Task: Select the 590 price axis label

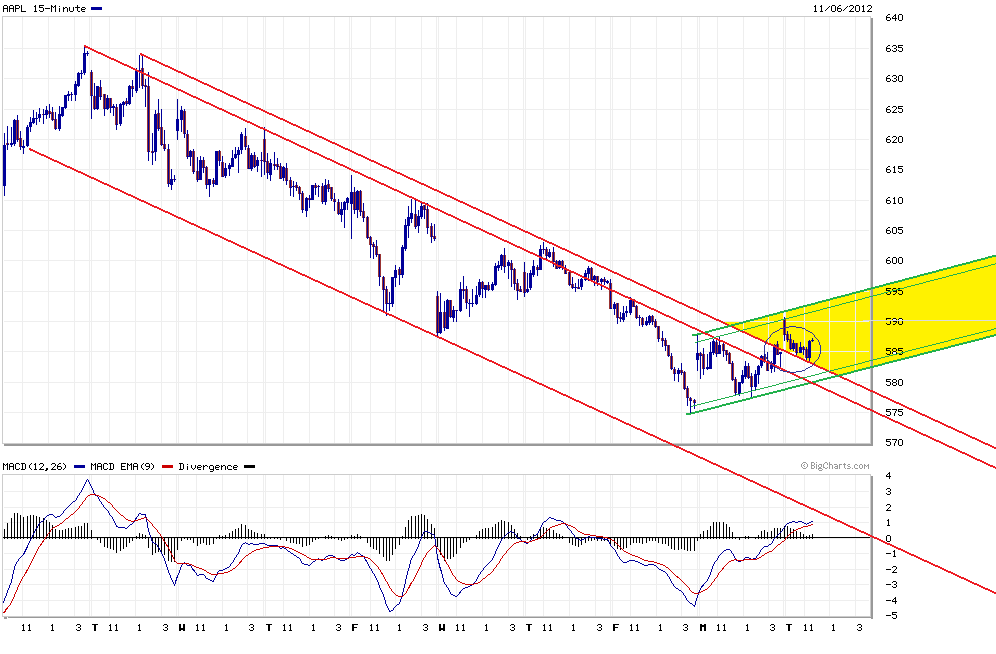Action: tap(895, 322)
